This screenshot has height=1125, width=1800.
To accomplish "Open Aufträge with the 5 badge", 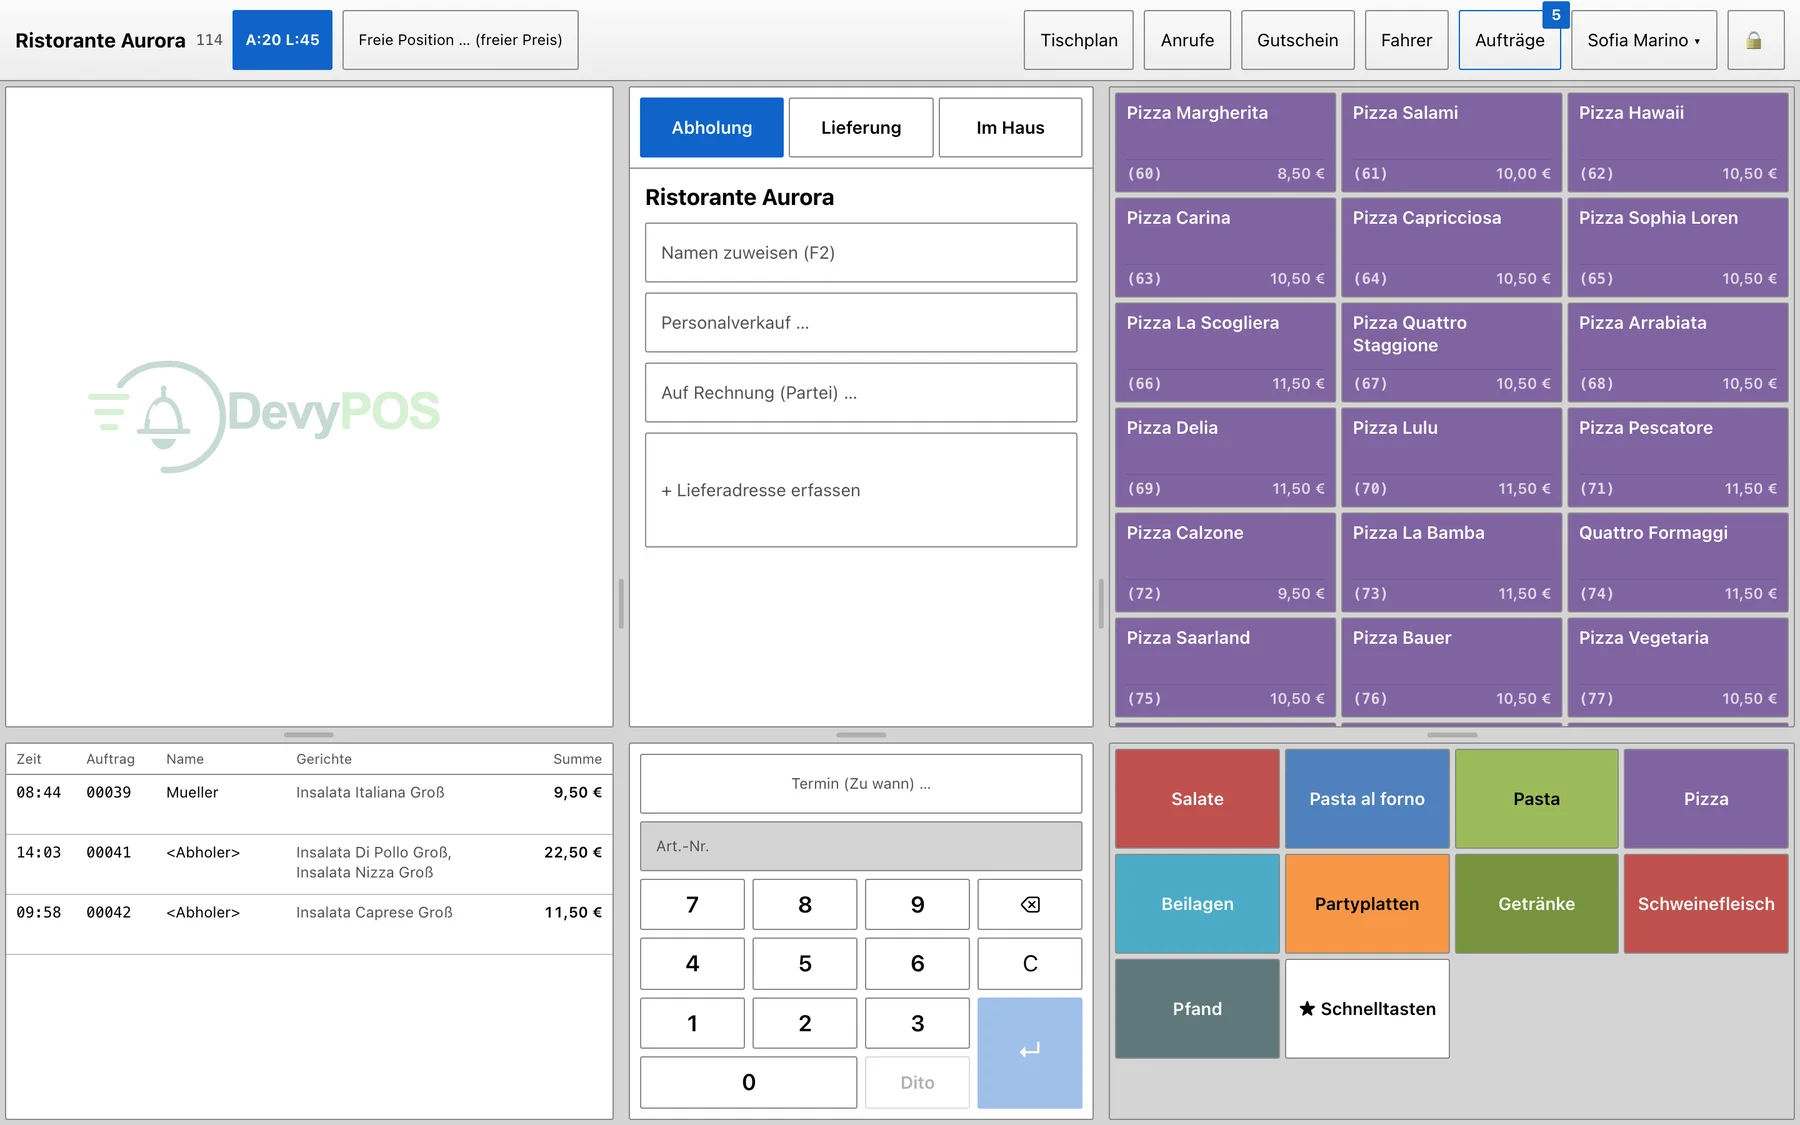I will pos(1509,40).
